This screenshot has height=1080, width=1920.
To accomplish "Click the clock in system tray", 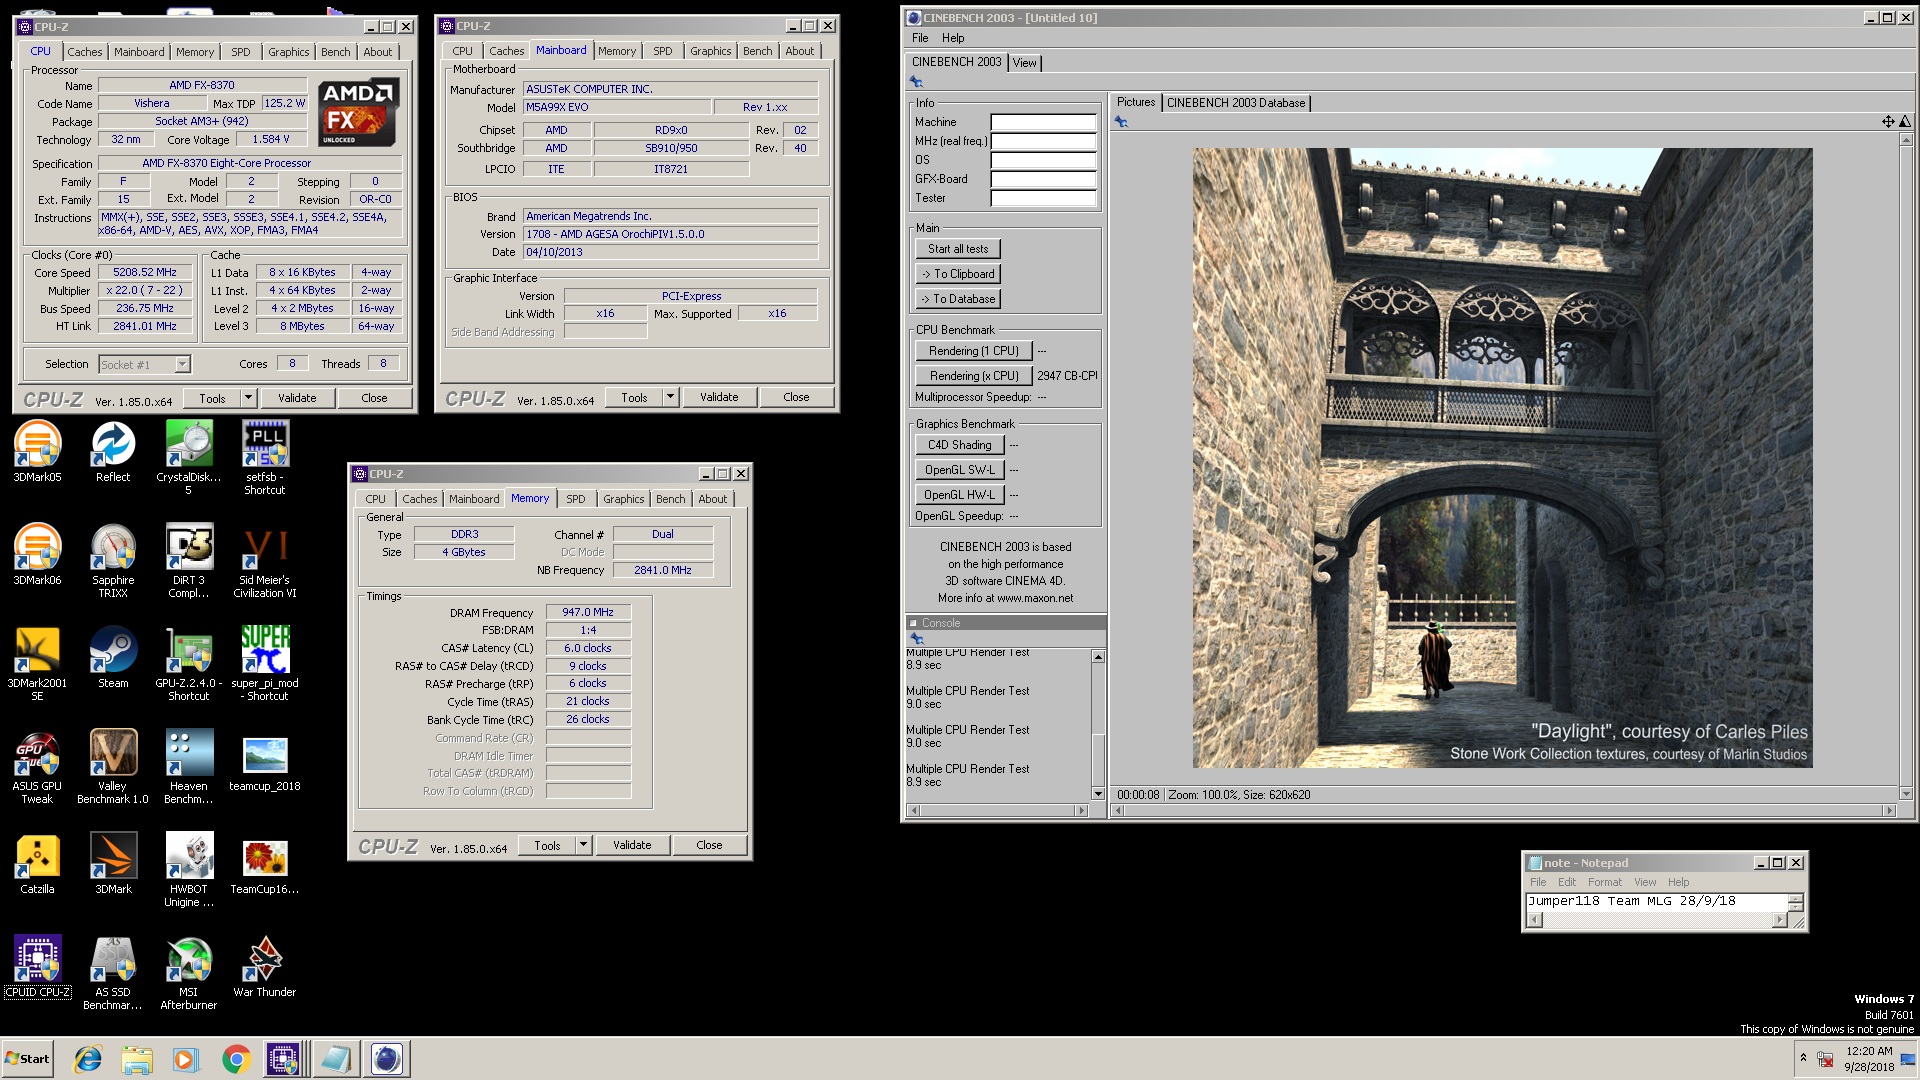I will click(1868, 1058).
